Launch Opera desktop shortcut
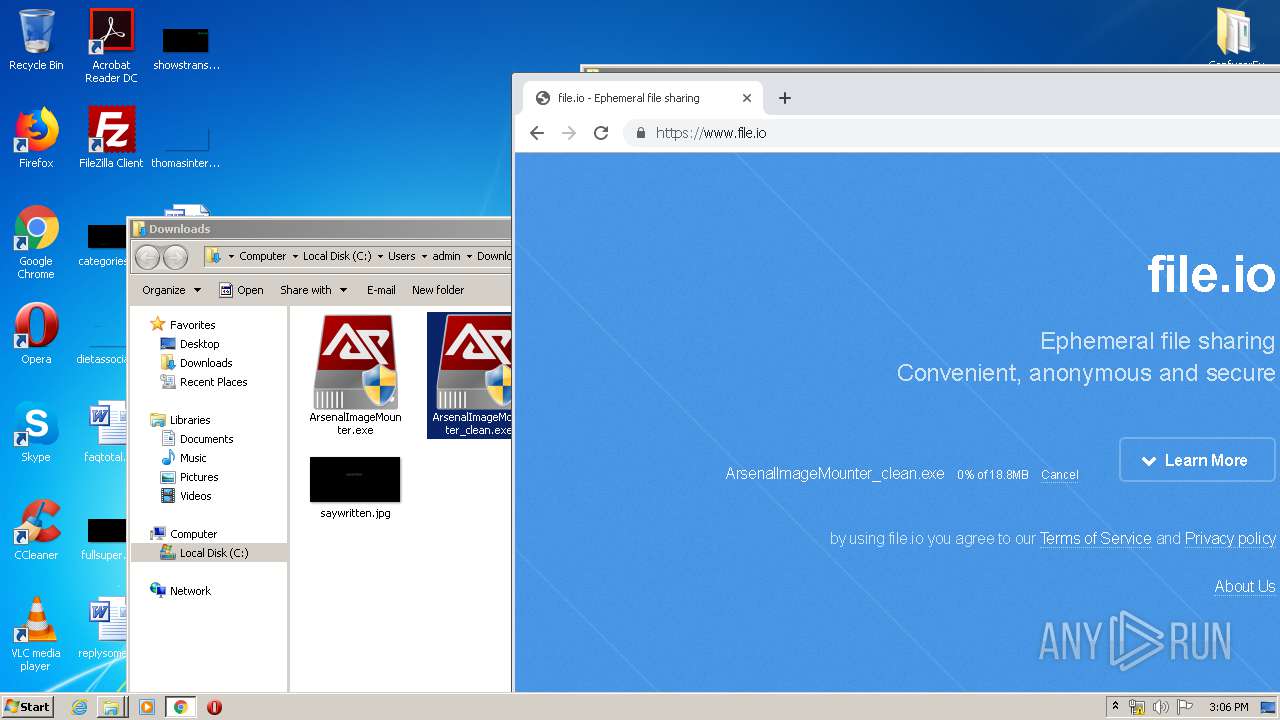 click(36, 334)
